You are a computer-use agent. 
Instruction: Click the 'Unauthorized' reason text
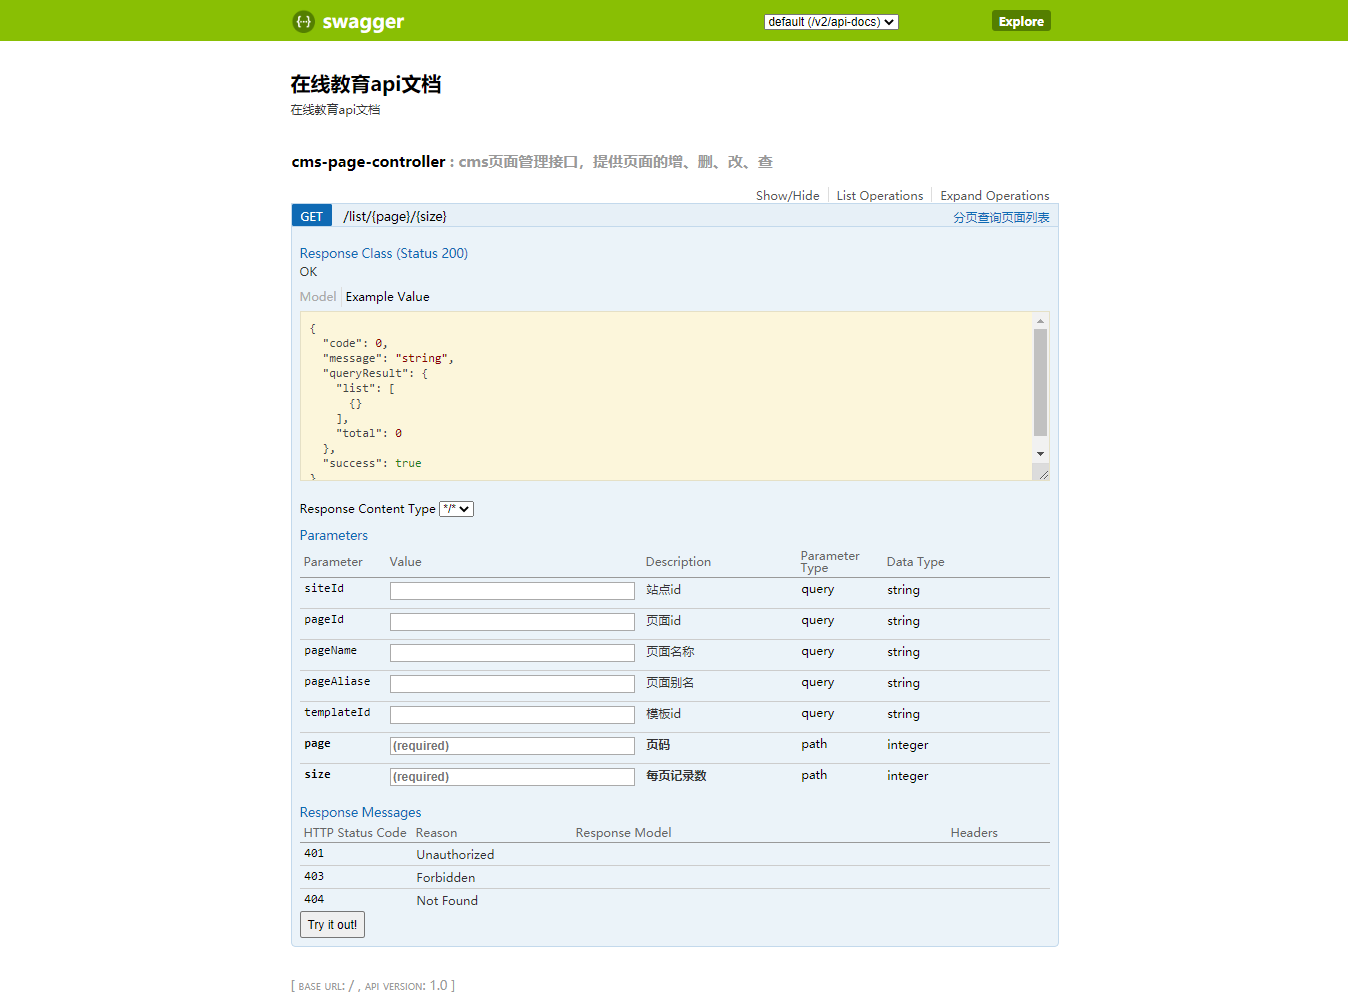click(455, 855)
